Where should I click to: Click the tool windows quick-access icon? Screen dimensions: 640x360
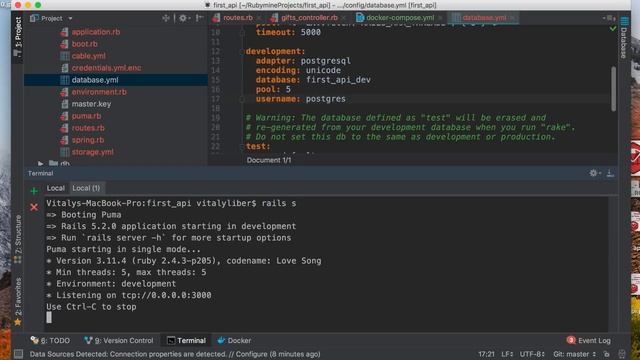[18, 354]
